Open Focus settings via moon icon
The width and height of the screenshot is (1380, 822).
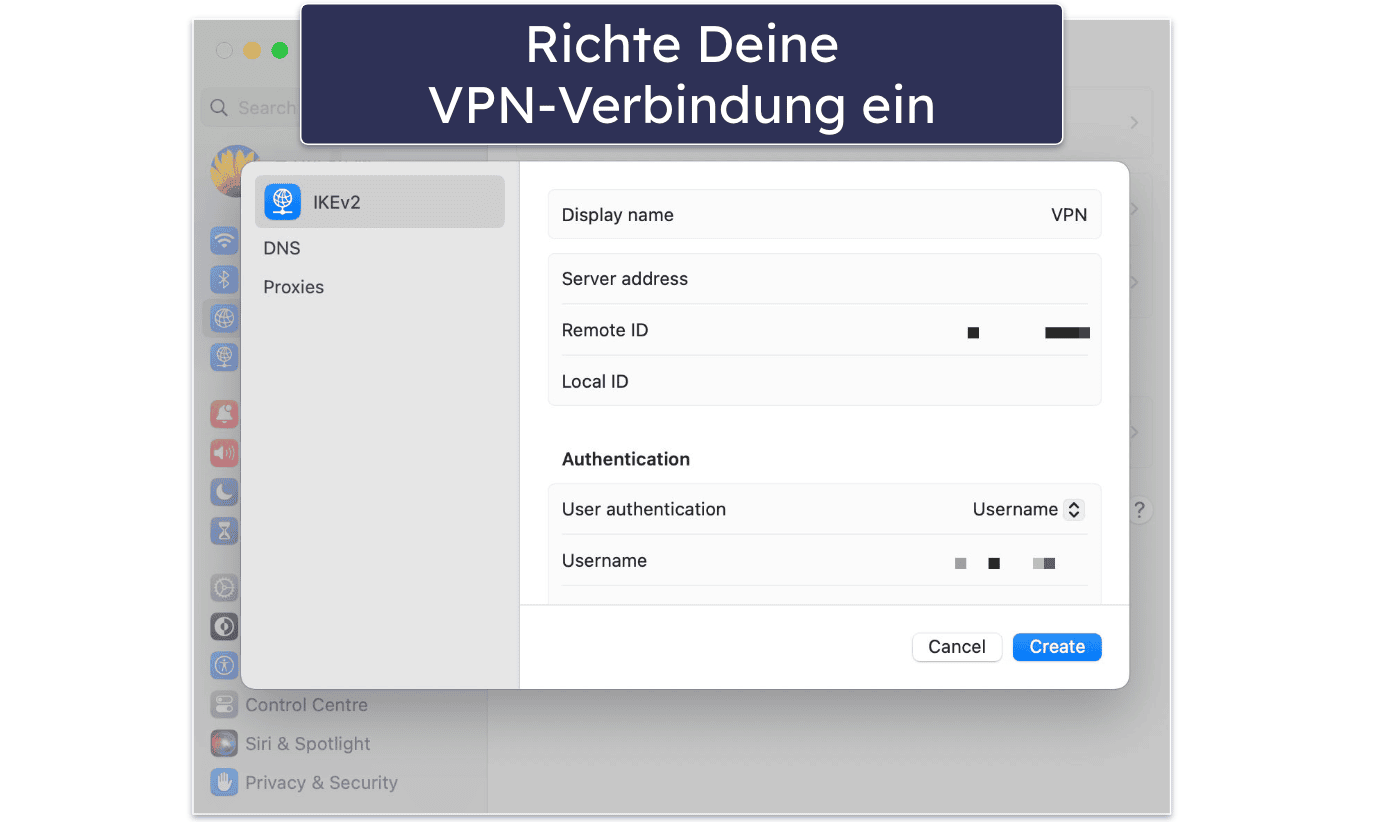[x=224, y=492]
